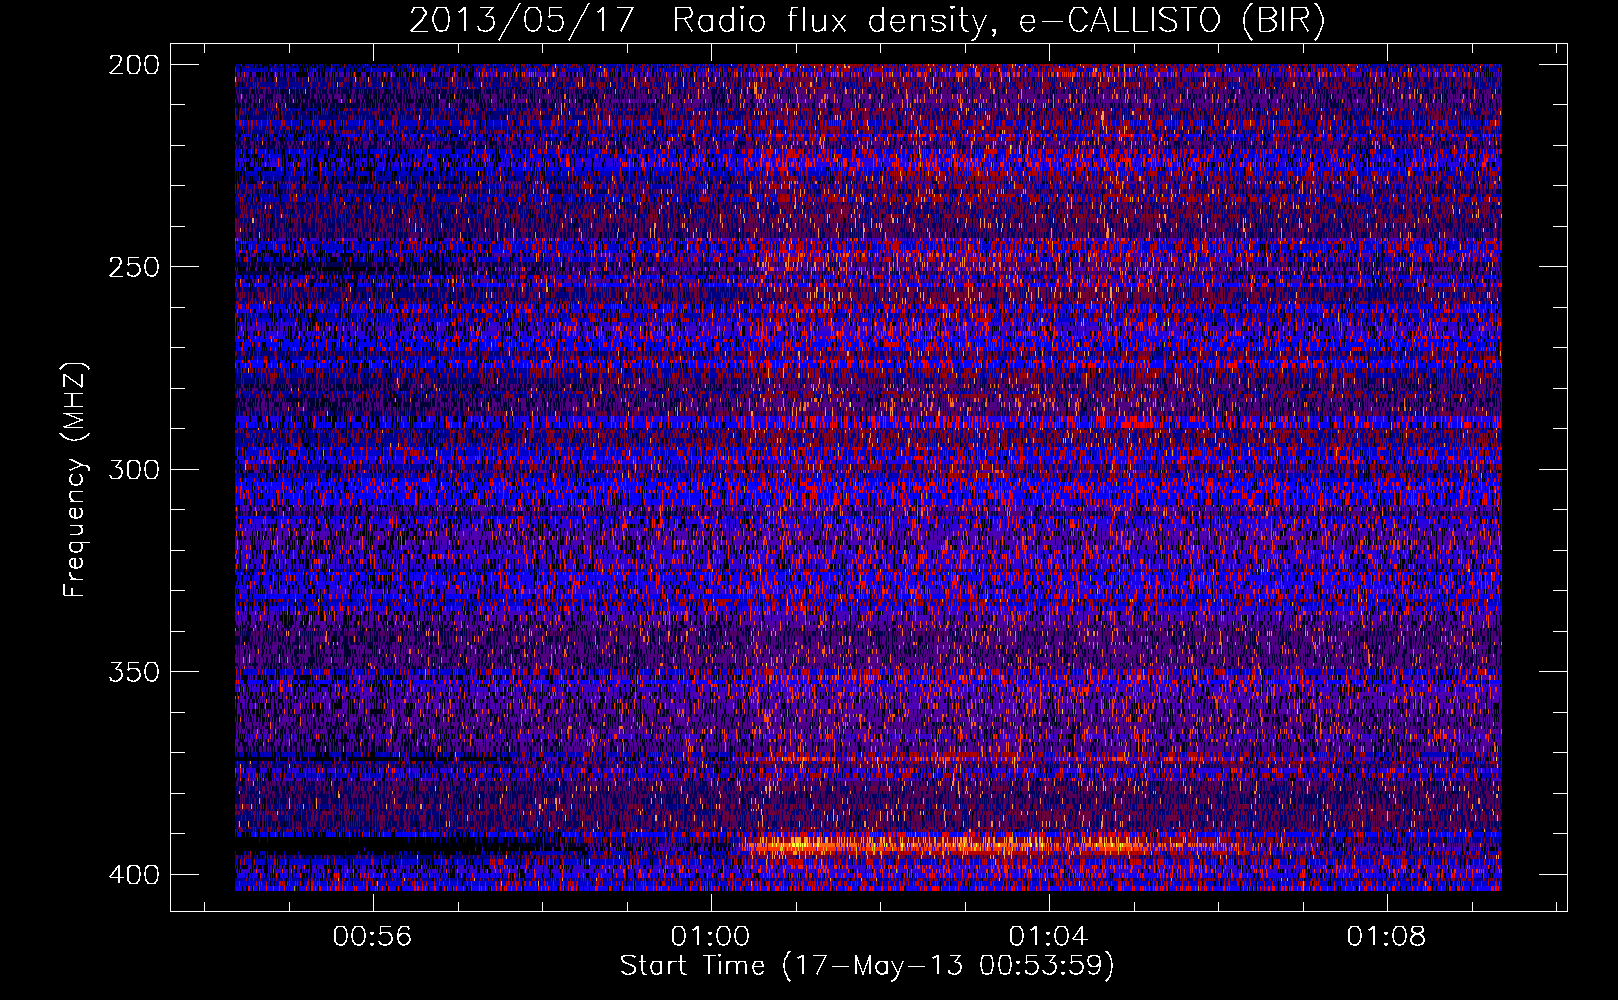Click the '01:00' time axis label
This screenshot has height=1000, width=1618.
[x=710, y=937]
